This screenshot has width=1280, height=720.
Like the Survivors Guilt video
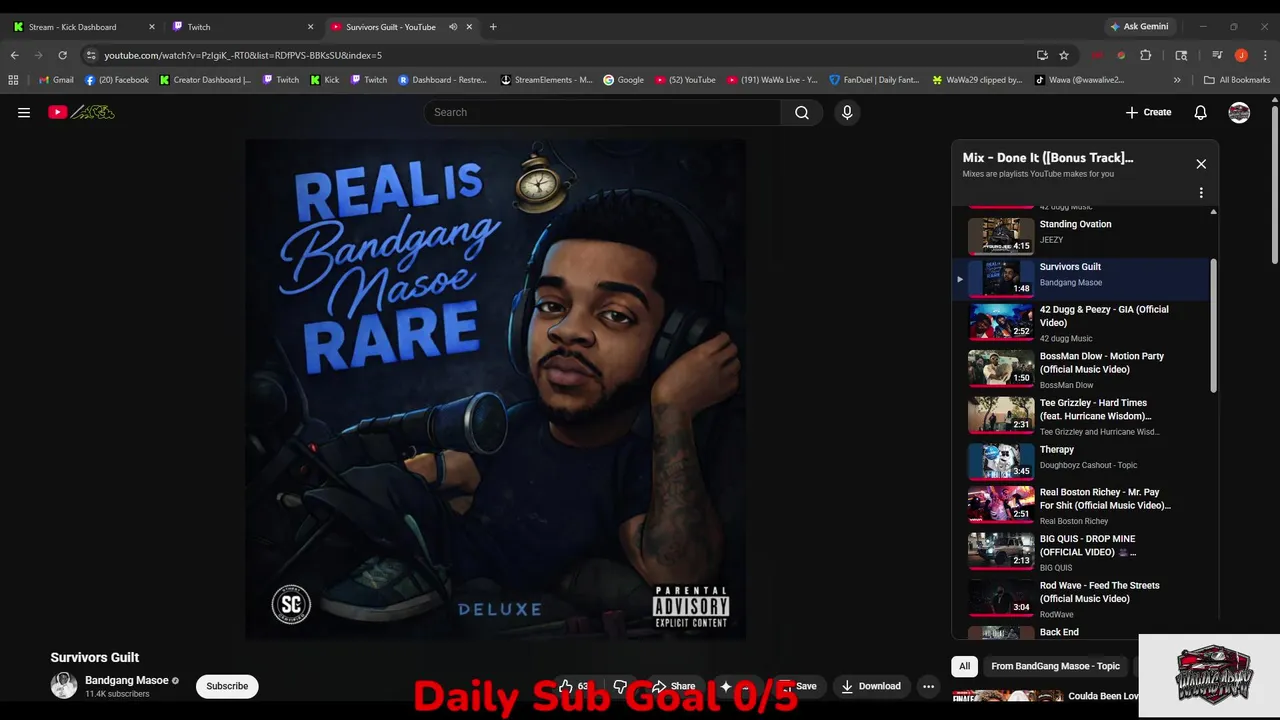click(572, 686)
